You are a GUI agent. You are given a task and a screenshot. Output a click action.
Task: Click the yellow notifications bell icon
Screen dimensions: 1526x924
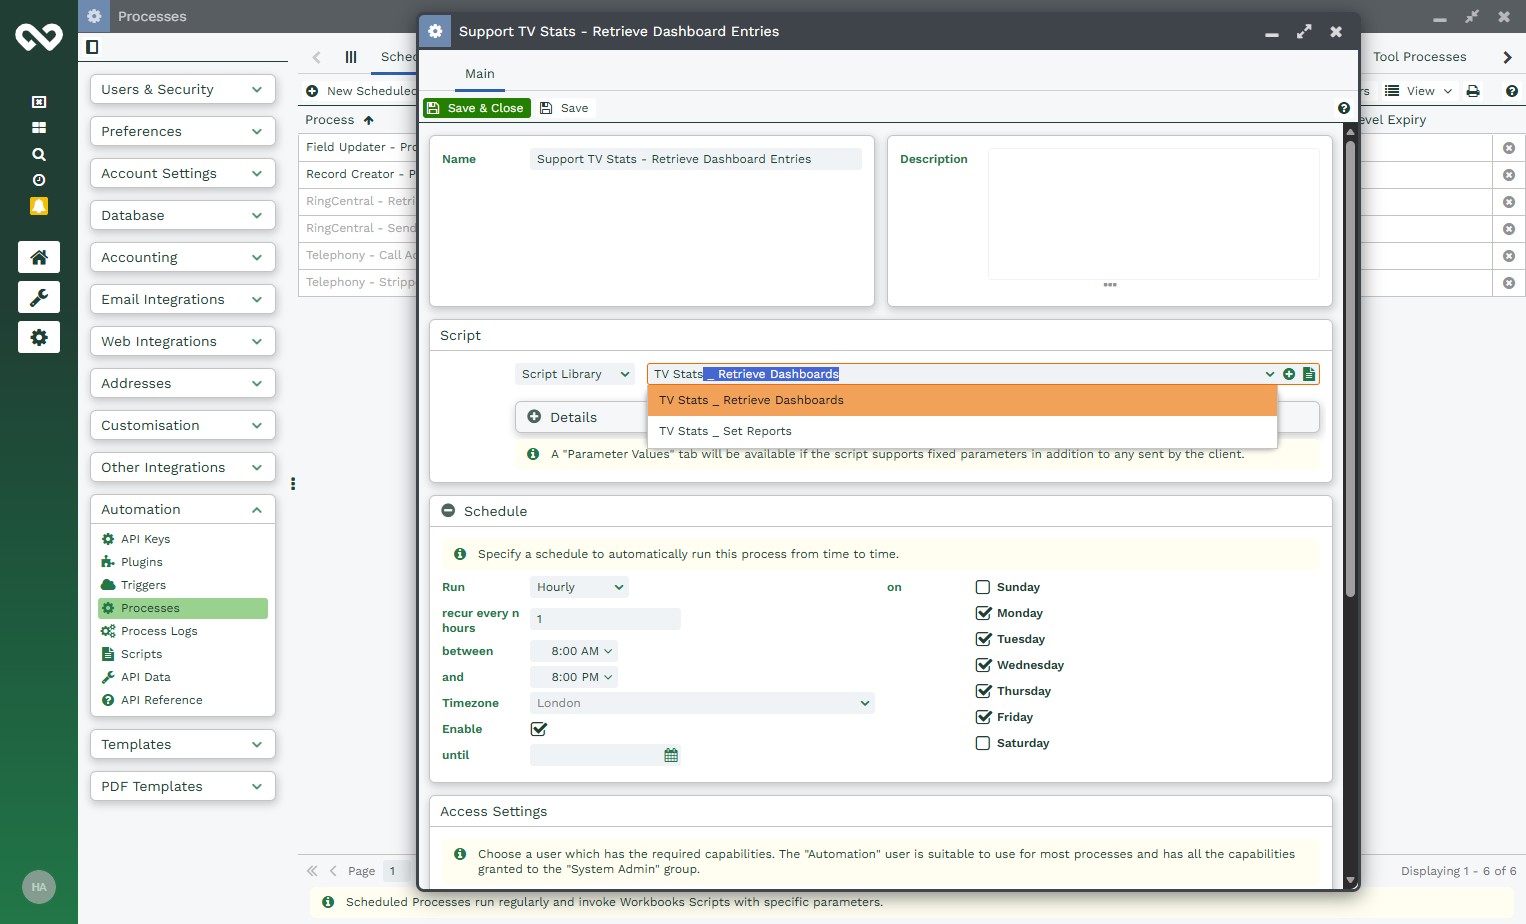coord(39,206)
